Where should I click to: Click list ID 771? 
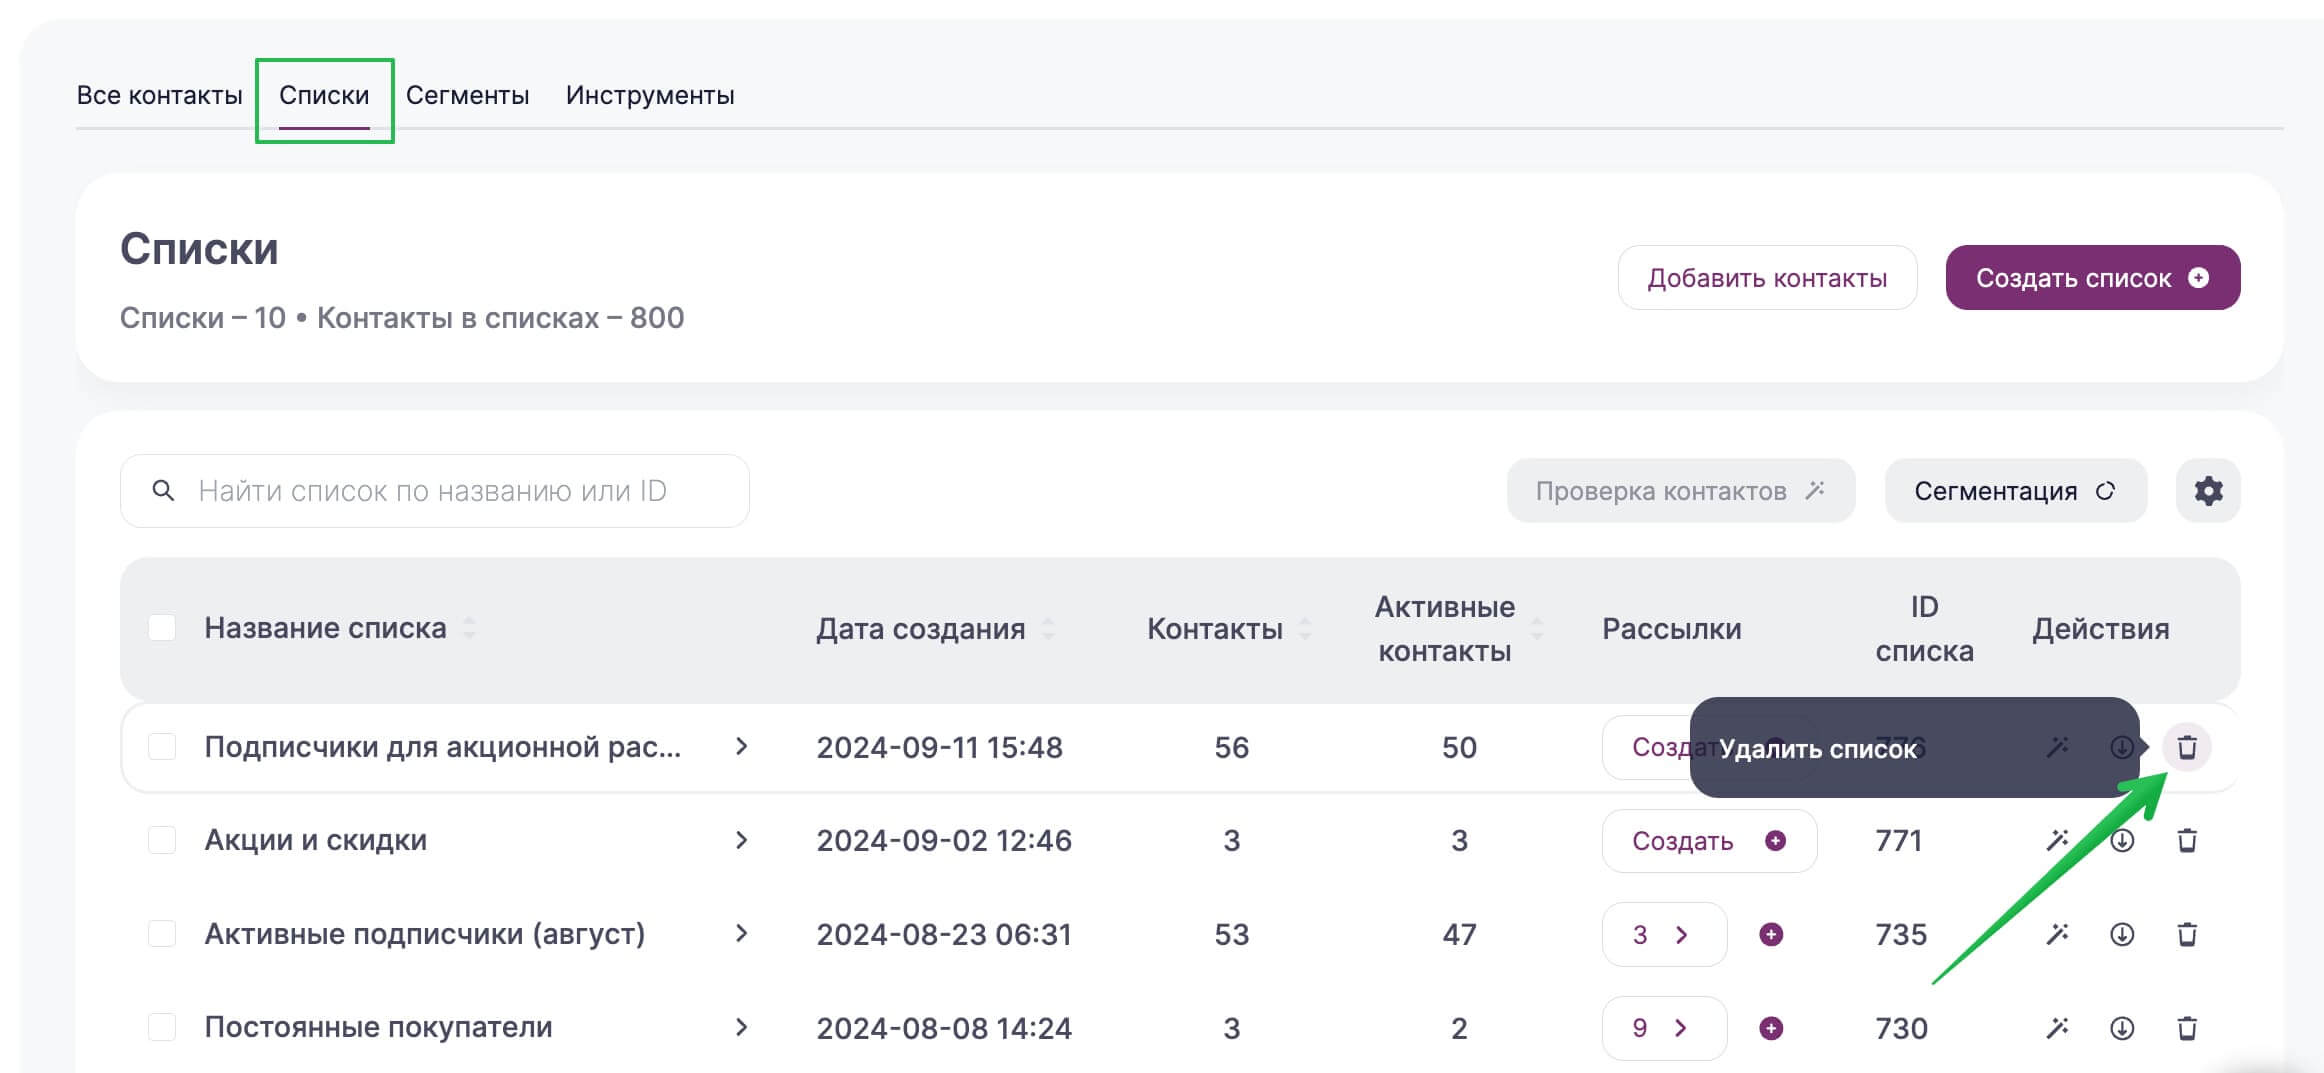pos(1899,840)
